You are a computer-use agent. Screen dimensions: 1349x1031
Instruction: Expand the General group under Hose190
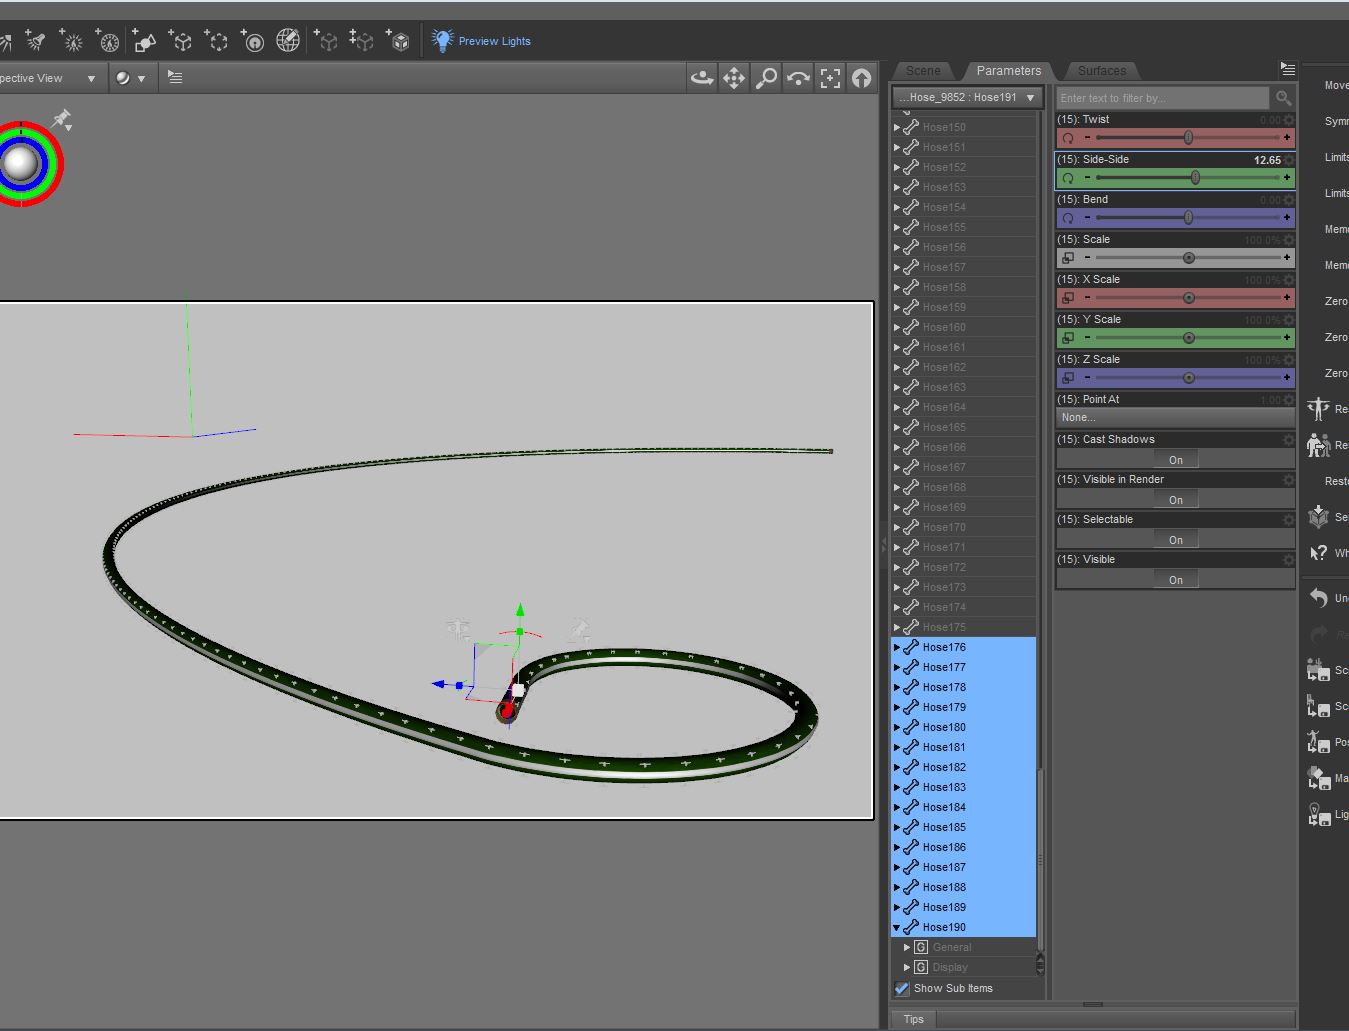pyautogui.click(x=907, y=947)
